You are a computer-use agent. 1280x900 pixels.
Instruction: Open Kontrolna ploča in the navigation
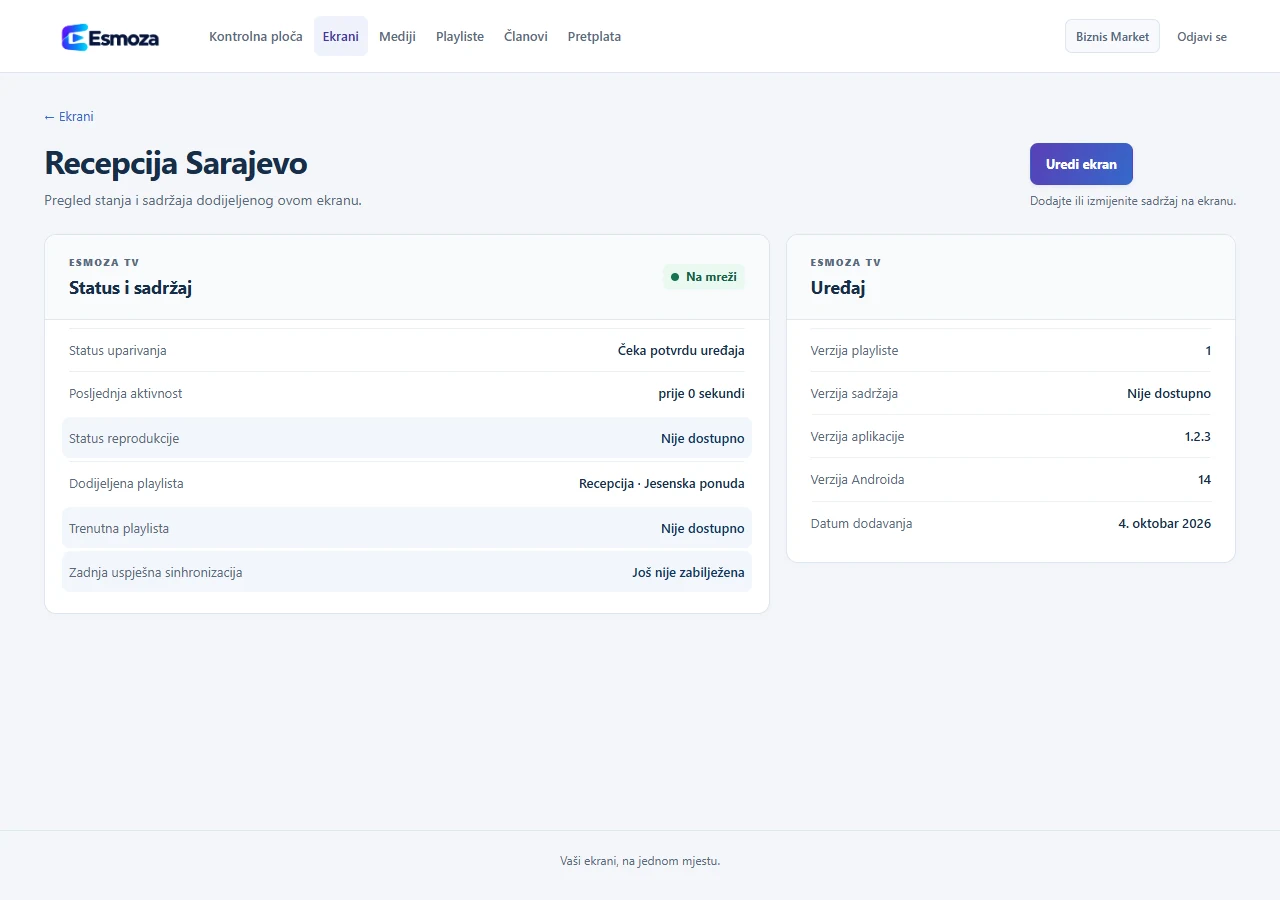256,36
